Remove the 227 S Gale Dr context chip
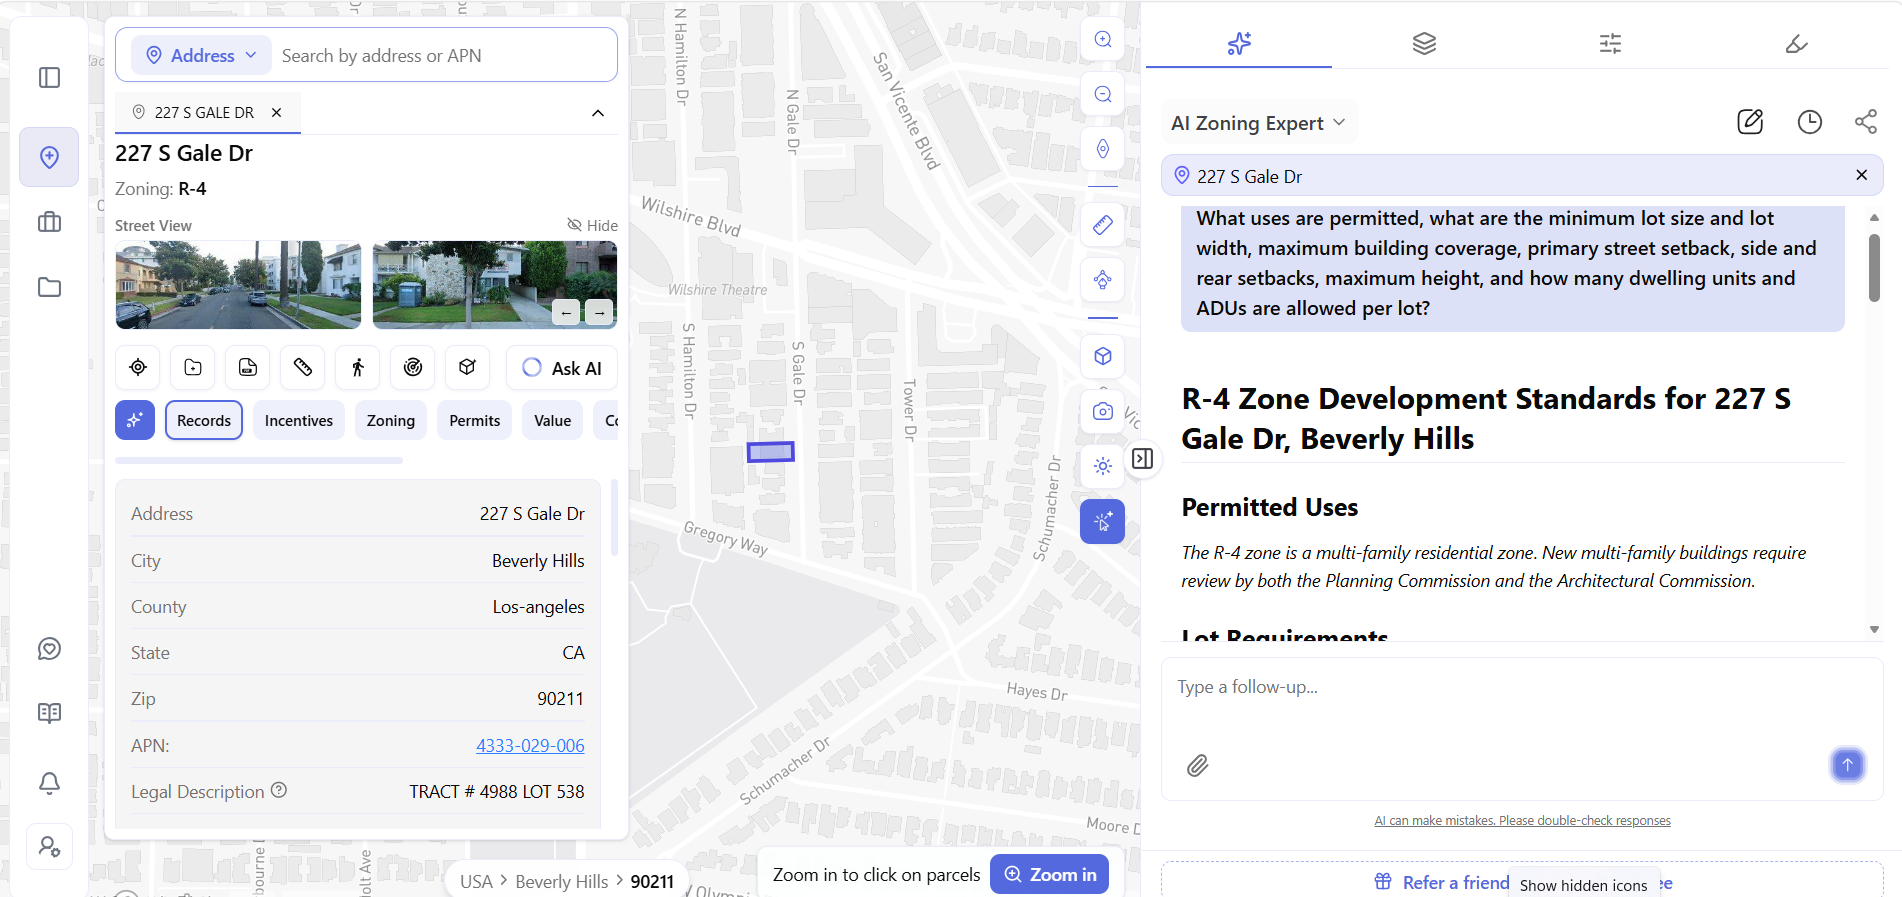Viewport: 1902px width, 897px height. click(1862, 175)
